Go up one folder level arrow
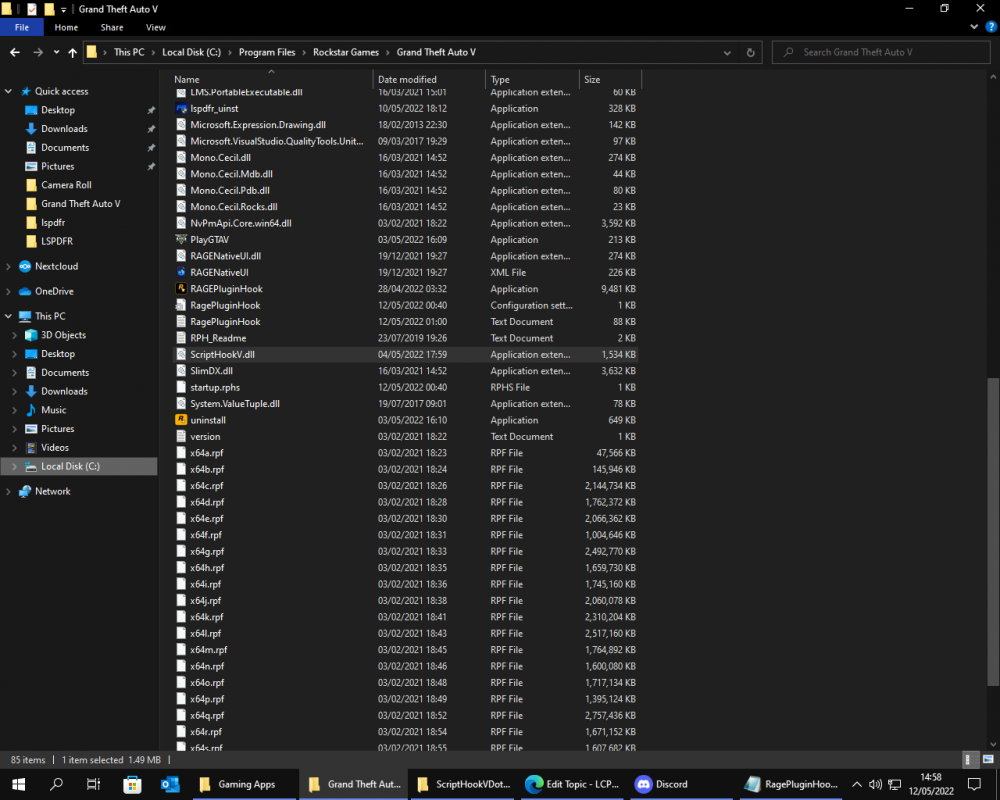The height and width of the screenshot is (800, 1000). 72,52
